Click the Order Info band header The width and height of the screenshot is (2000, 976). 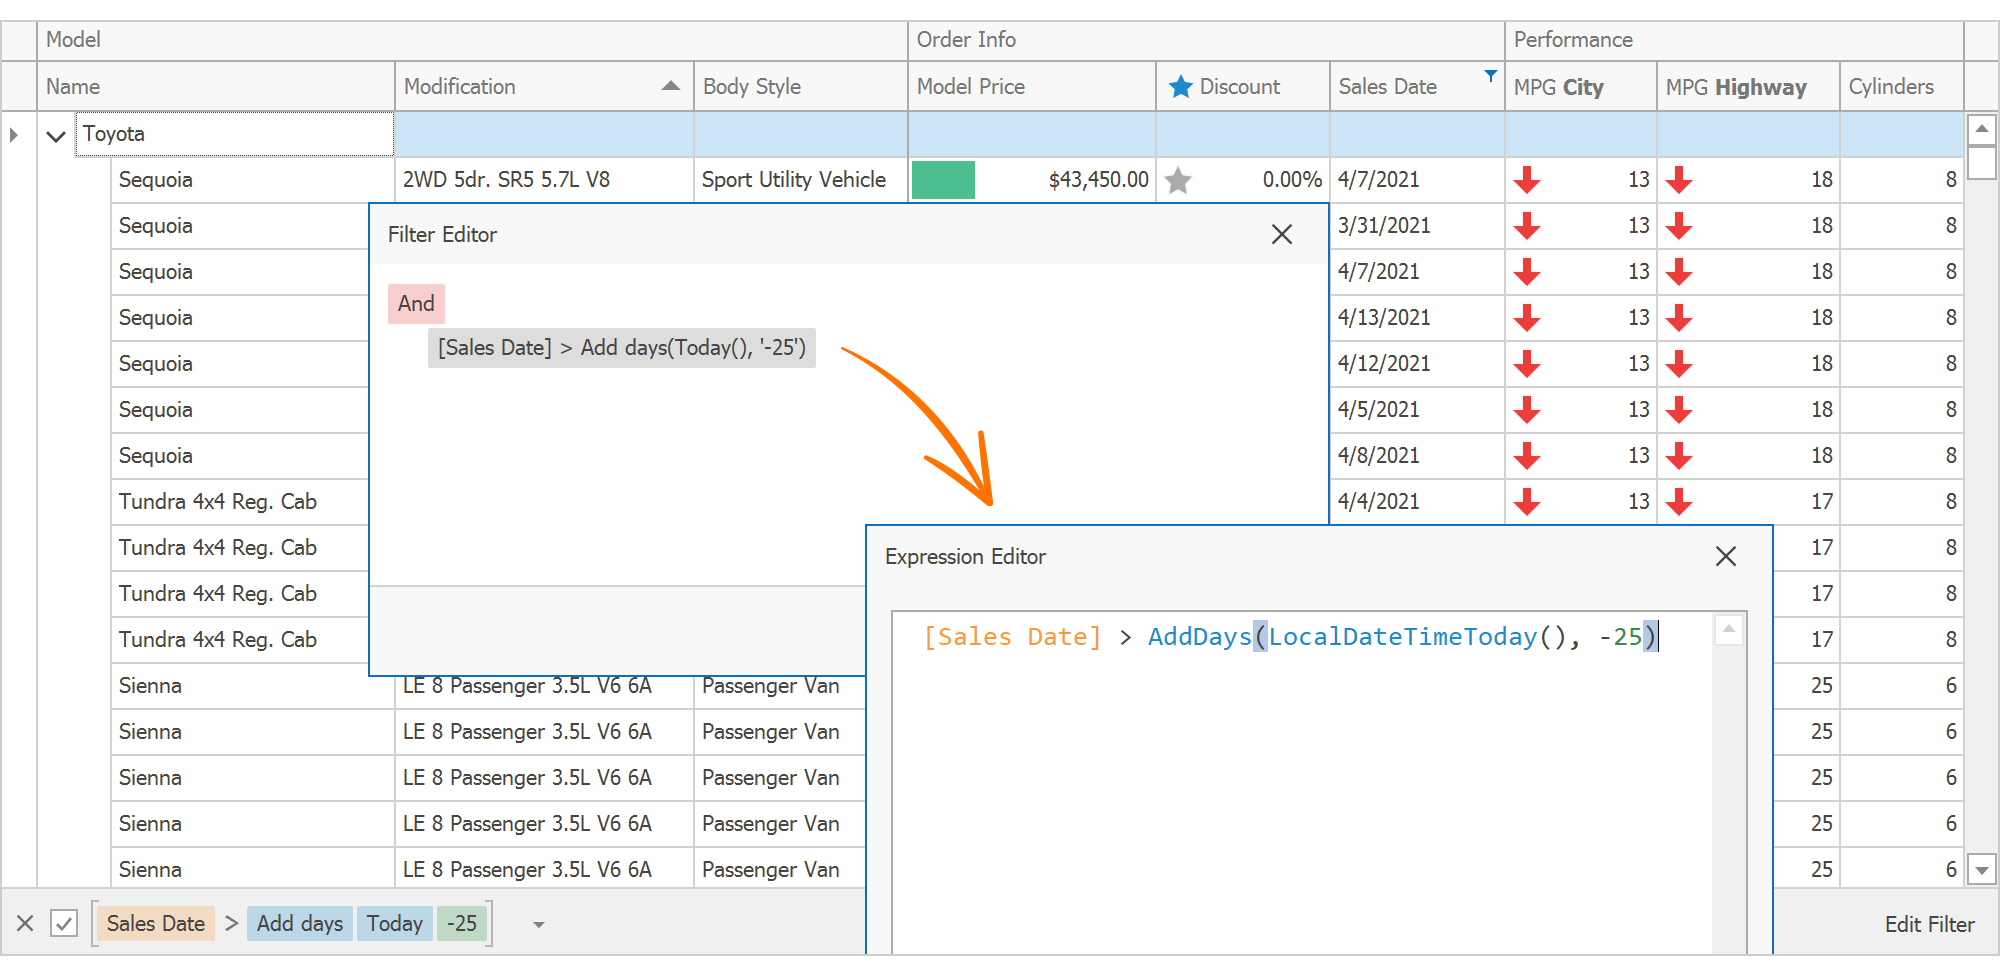pyautogui.click(x=966, y=39)
